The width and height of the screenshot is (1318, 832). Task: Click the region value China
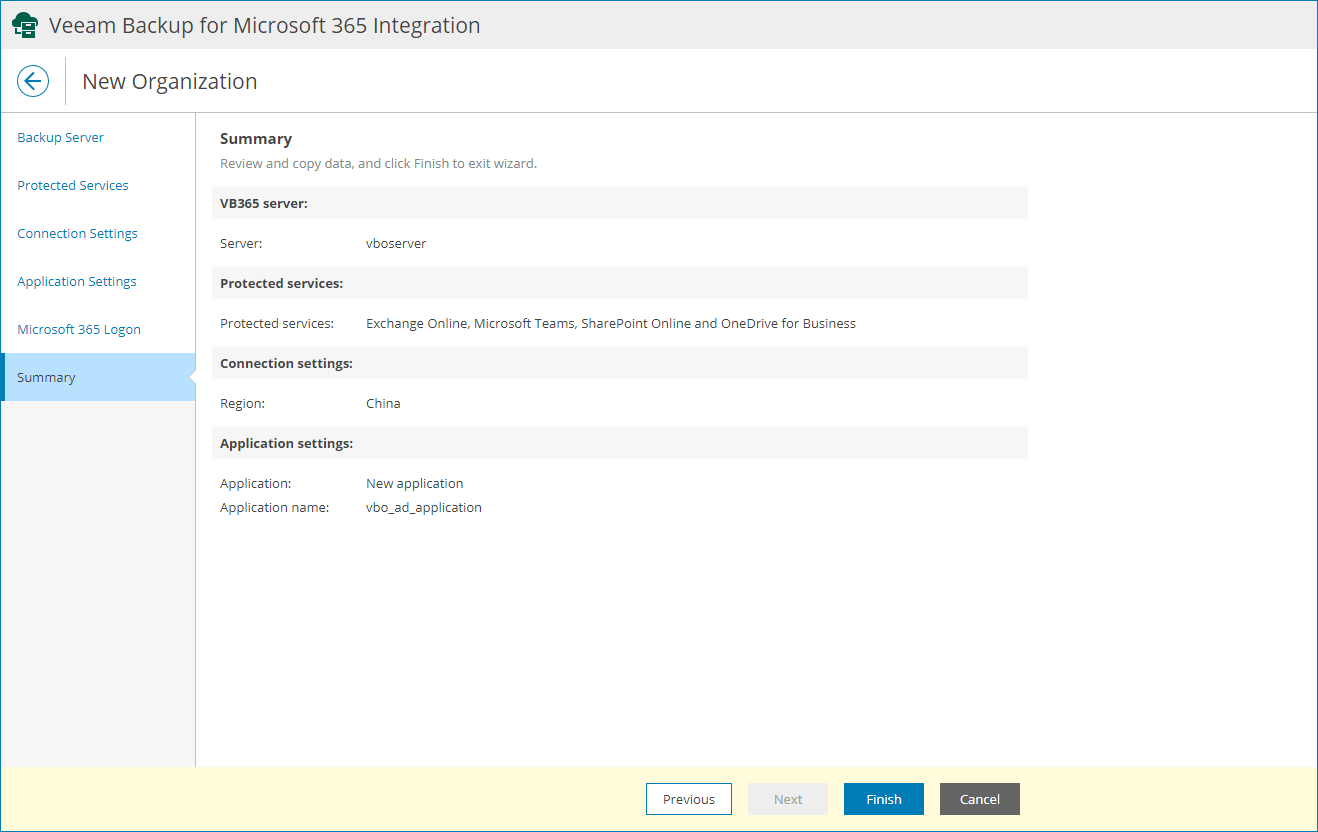[x=383, y=403]
